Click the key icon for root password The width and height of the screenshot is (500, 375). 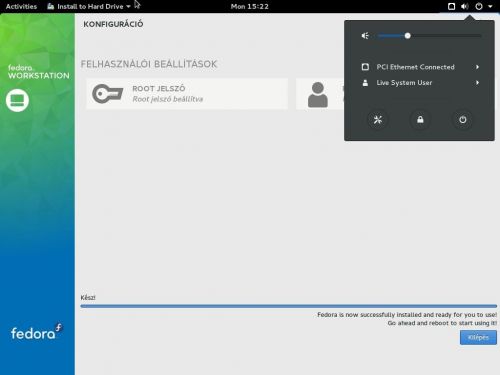(x=107, y=94)
